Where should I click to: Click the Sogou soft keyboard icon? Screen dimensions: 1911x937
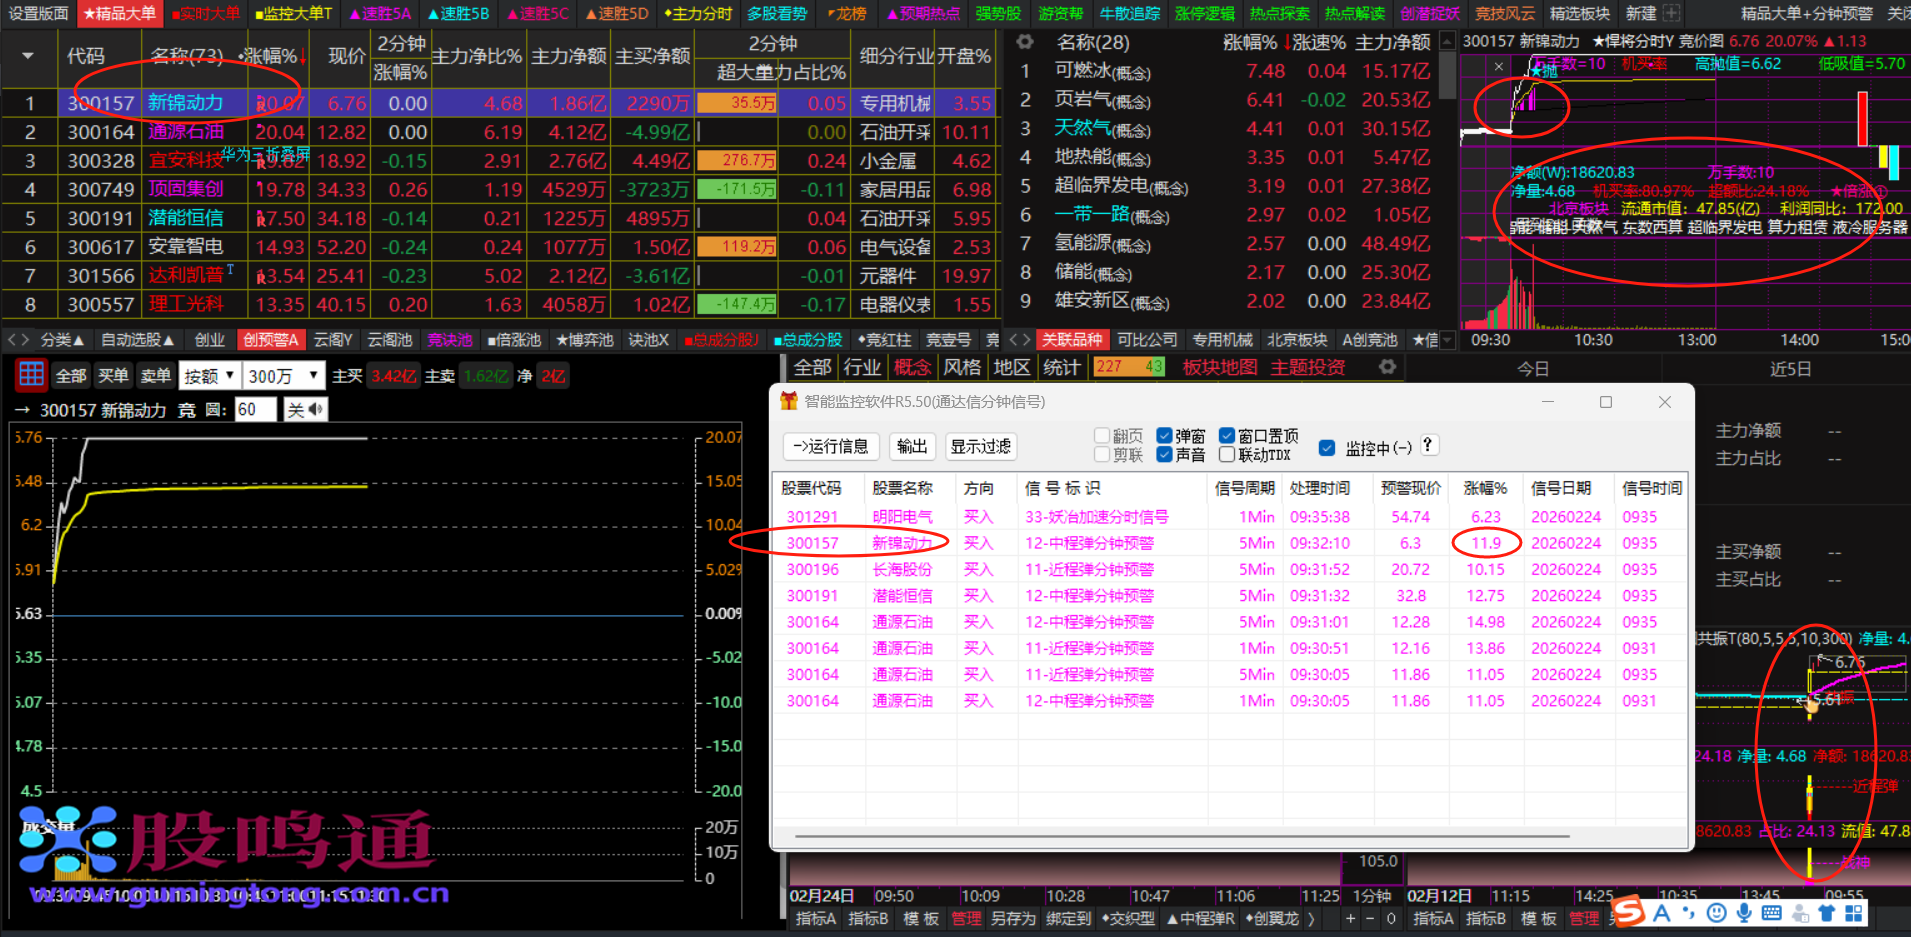[1771, 912]
